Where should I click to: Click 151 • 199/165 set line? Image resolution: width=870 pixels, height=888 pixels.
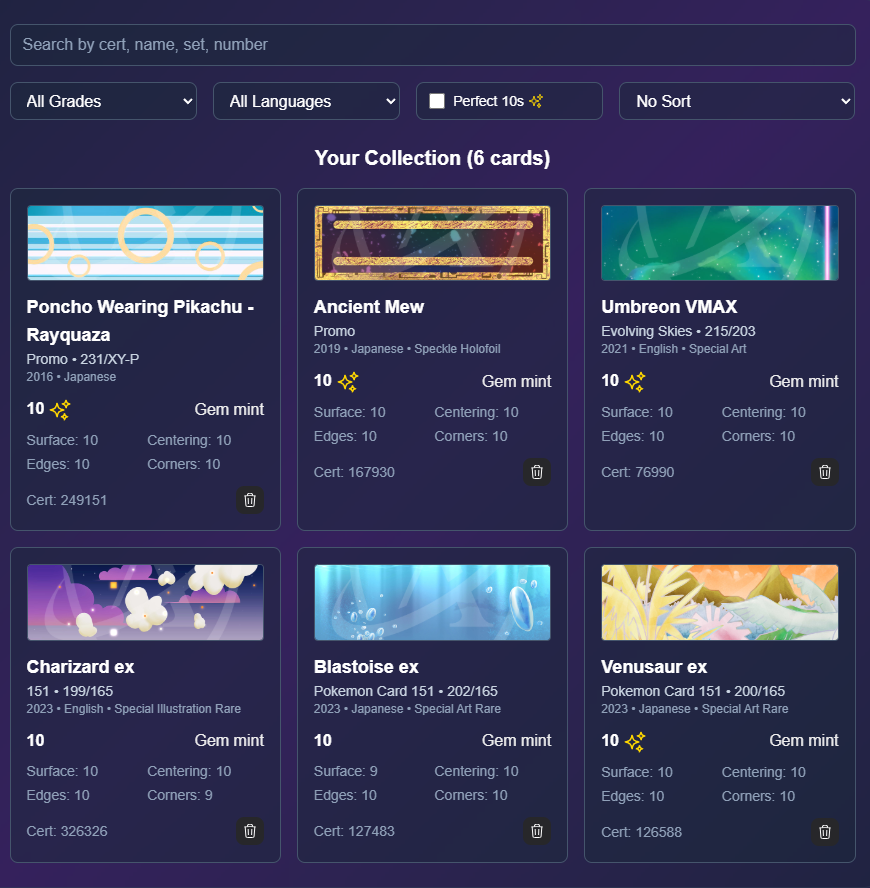(70, 691)
